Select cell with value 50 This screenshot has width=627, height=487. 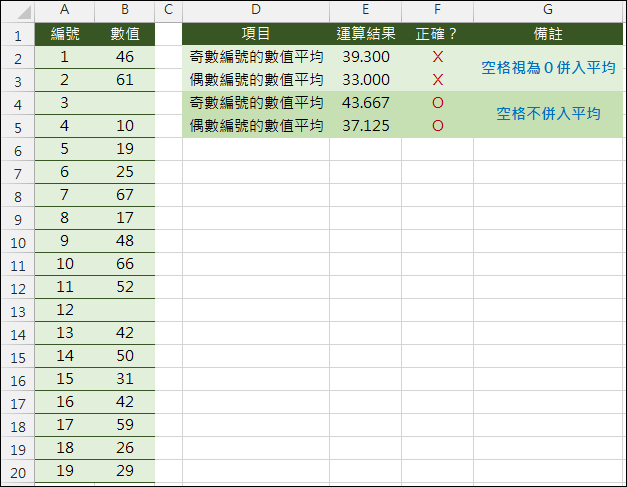pos(125,356)
